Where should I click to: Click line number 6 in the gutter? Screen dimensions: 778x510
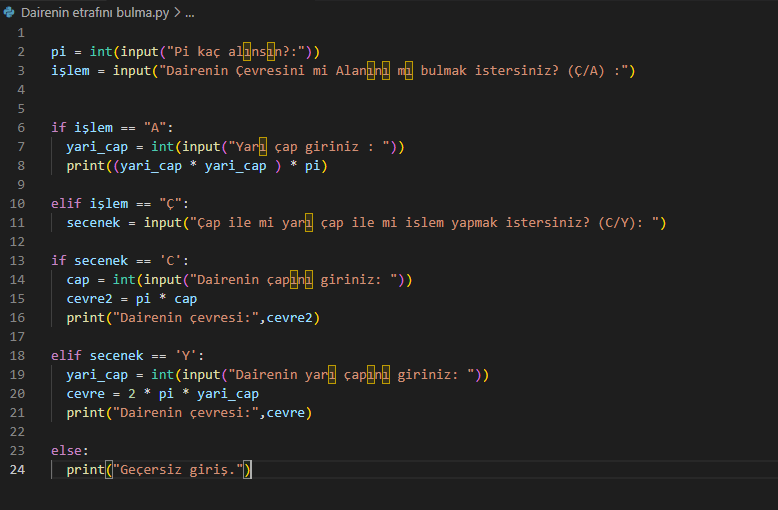tap(21, 128)
